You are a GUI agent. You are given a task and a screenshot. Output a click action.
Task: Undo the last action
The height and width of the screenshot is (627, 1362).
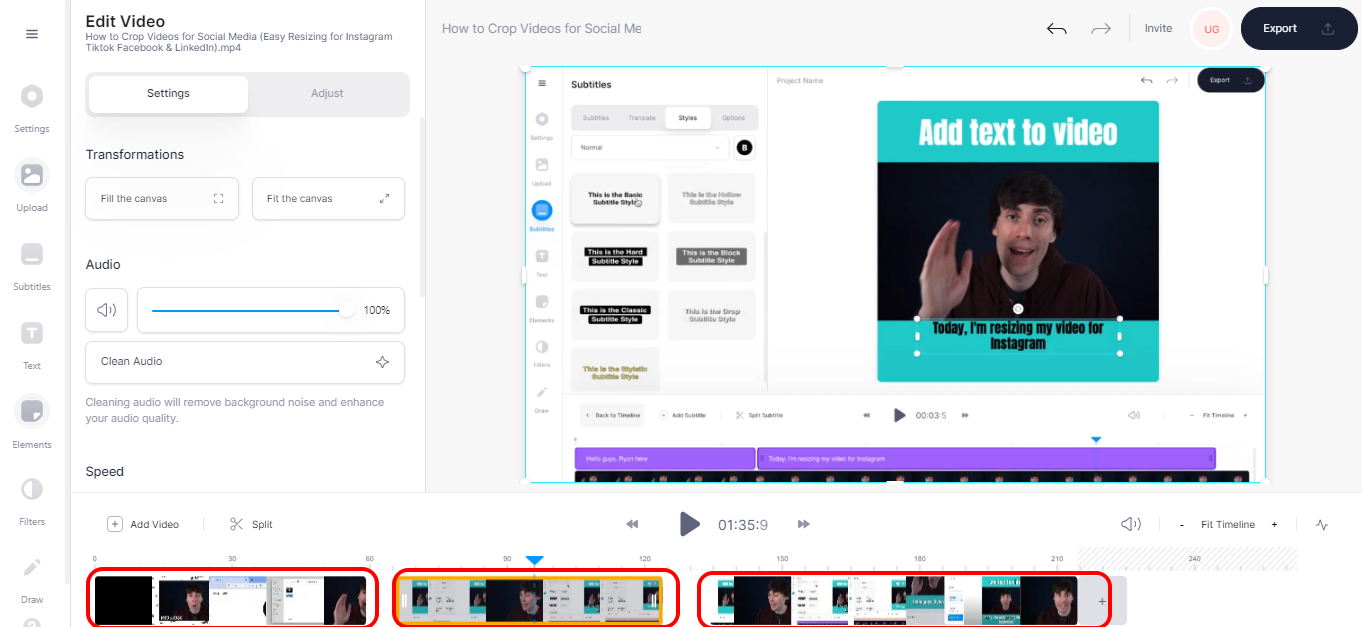point(1057,29)
